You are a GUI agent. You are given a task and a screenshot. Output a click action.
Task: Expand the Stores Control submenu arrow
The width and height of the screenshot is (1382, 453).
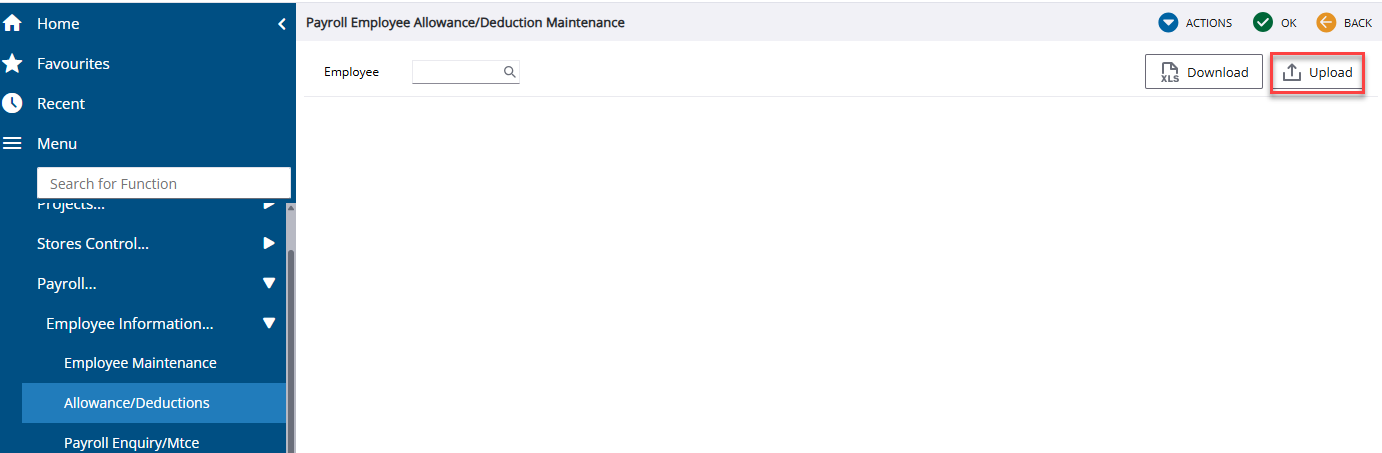[268, 243]
